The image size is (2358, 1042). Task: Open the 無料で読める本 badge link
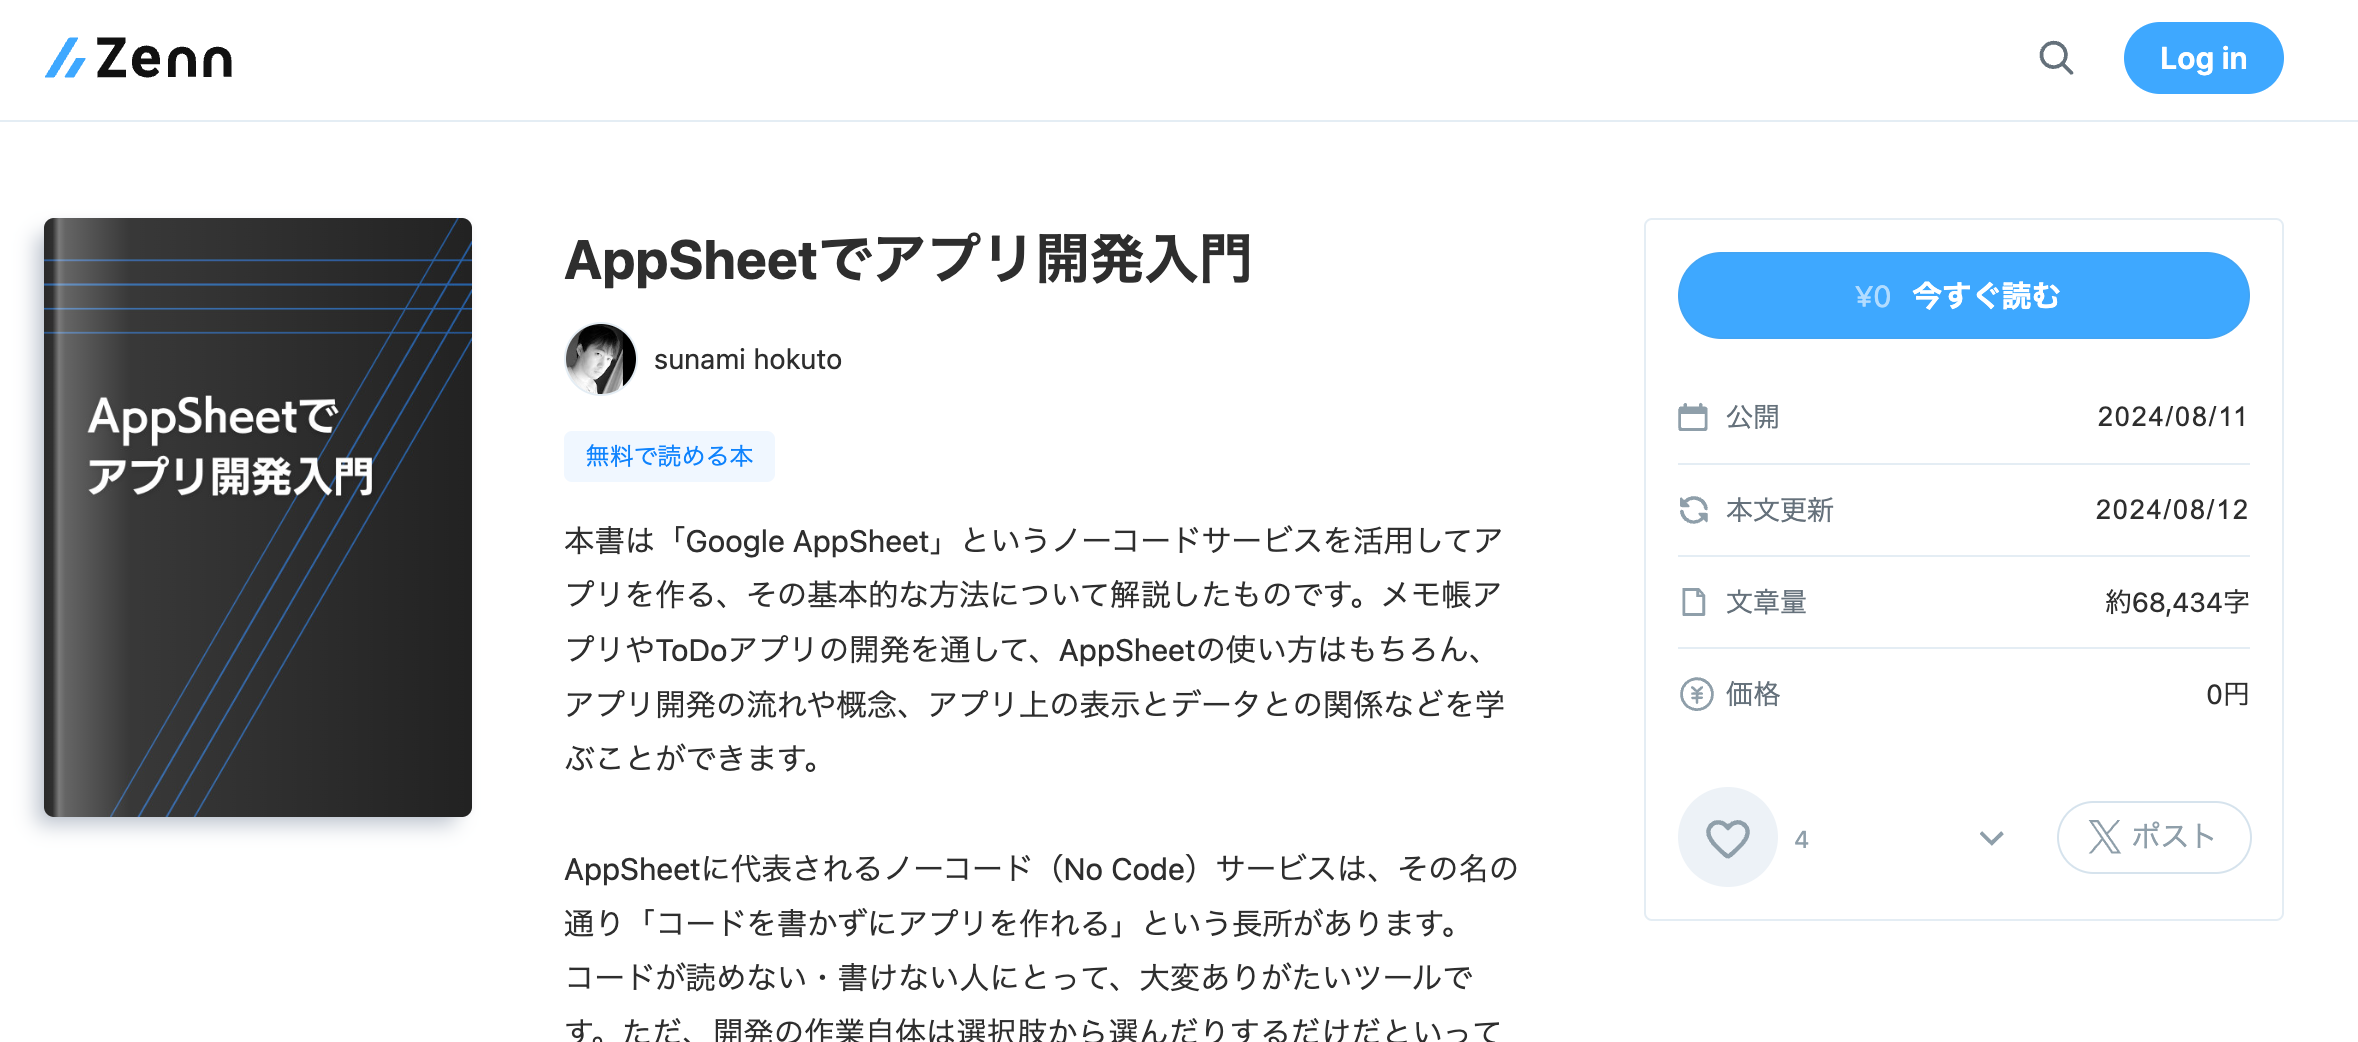point(668,455)
